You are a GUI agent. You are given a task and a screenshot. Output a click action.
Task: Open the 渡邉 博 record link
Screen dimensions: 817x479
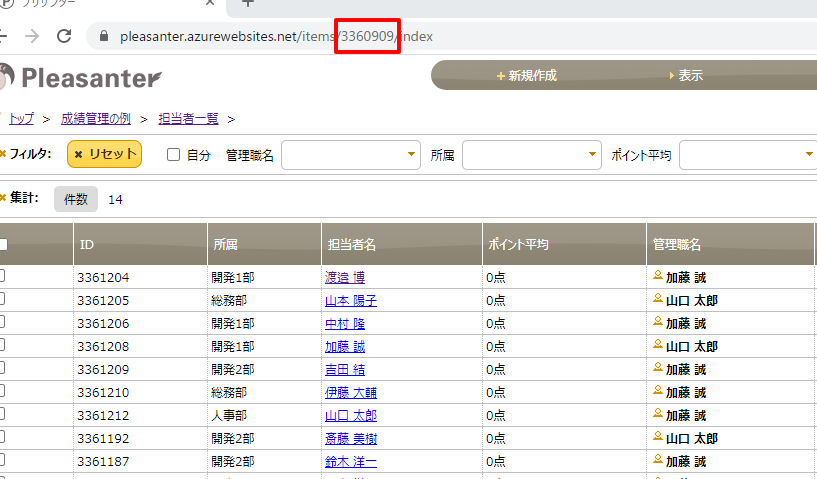click(345, 278)
